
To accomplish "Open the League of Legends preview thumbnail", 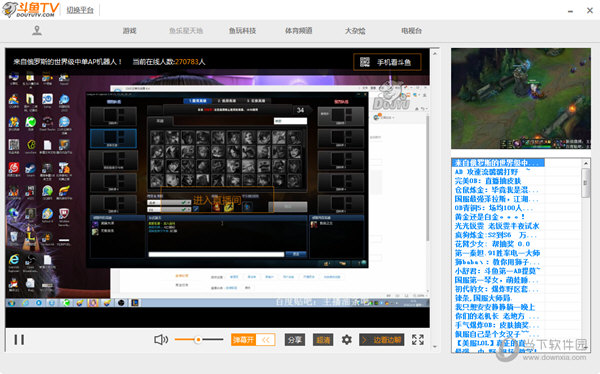I will [x=521, y=98].
